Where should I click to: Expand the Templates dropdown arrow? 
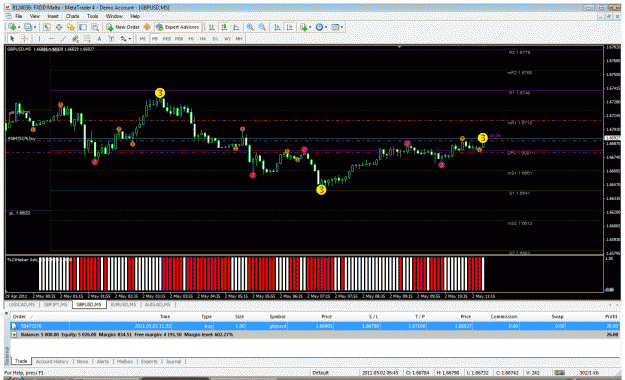click(342, 27)
